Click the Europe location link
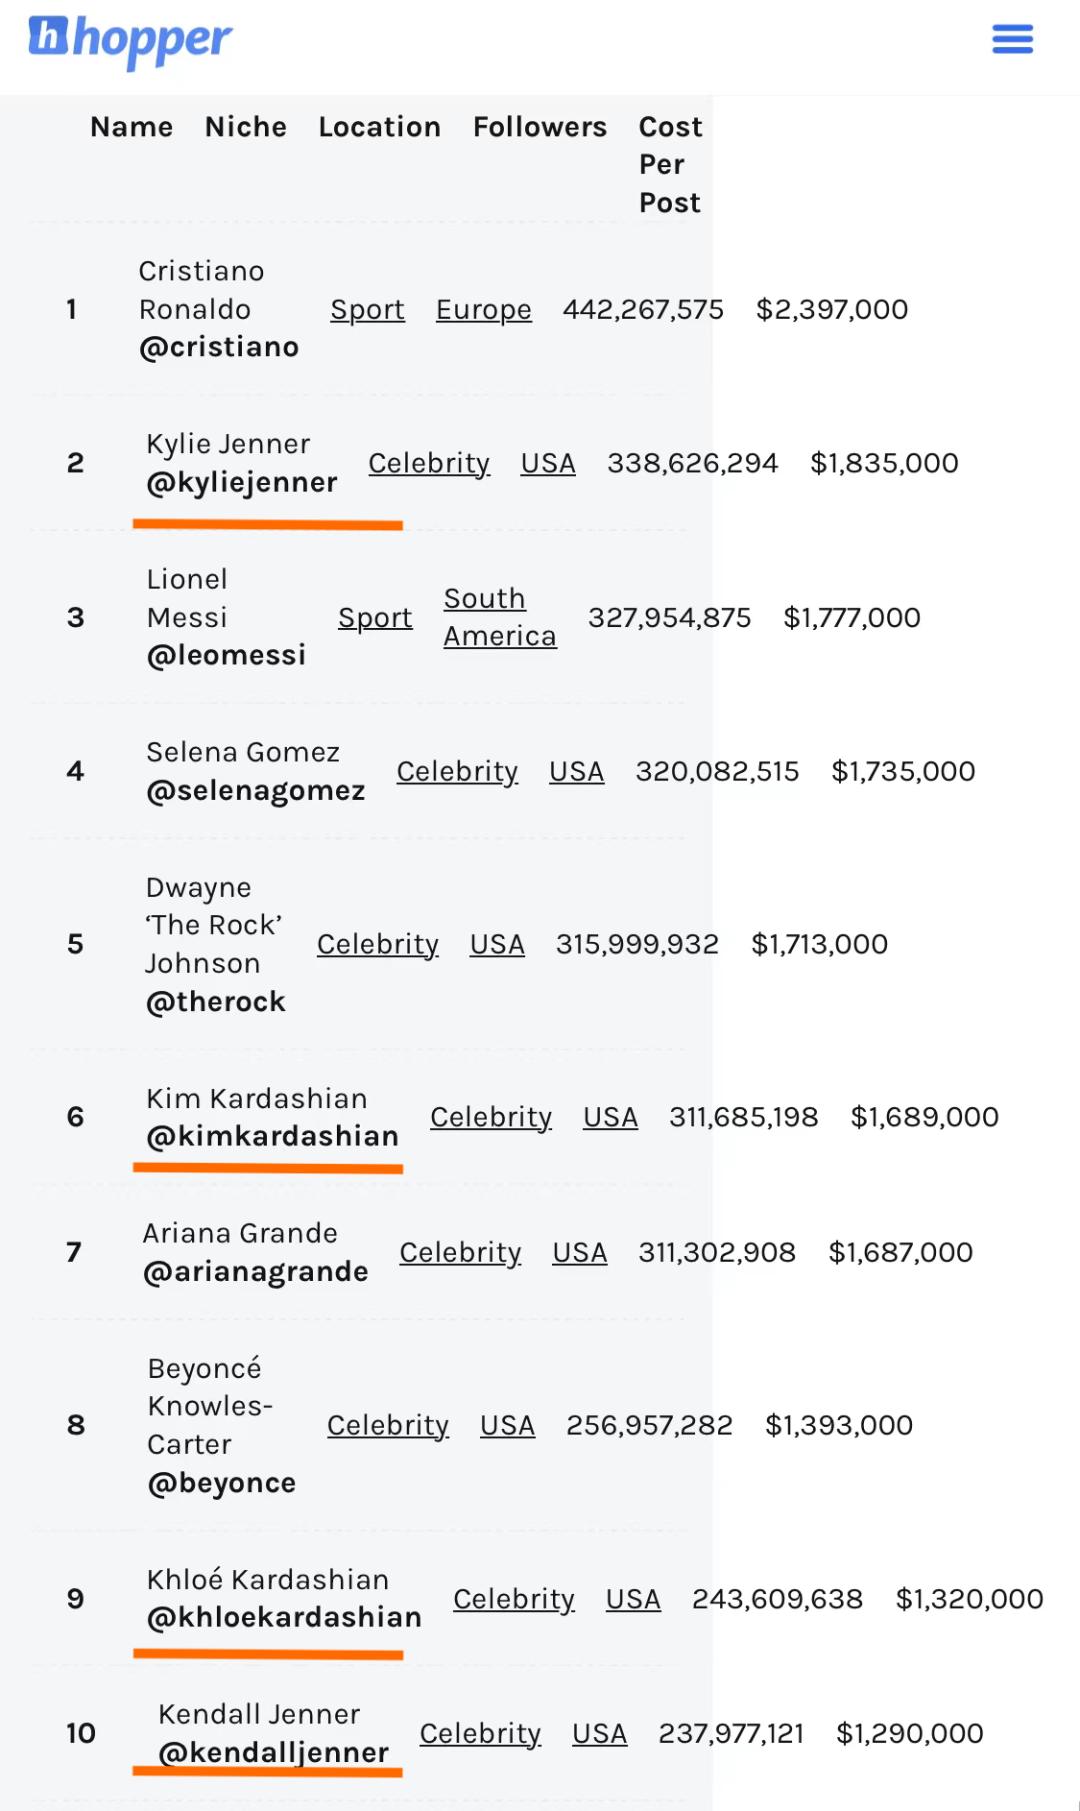Screen dimensions: 1080x1811 point(483,310)
